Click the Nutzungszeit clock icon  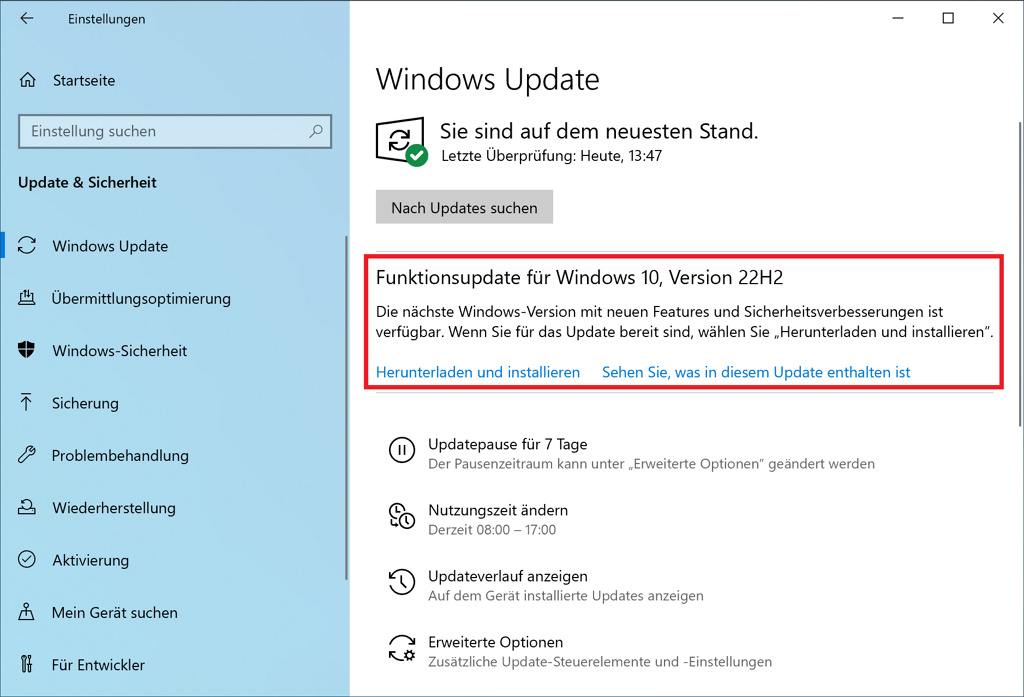[x=402, y=517]
